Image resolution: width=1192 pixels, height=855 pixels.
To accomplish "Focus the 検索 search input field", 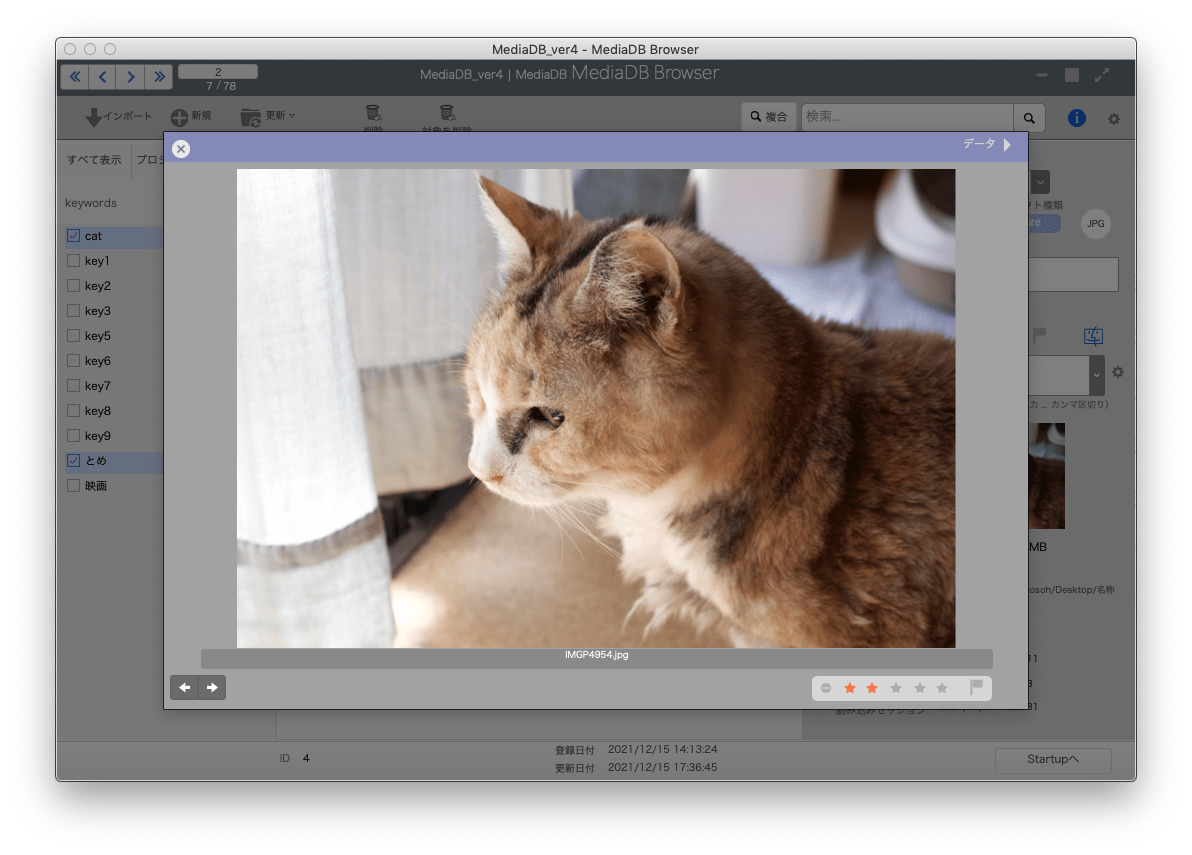I will [x=907, y=117].
